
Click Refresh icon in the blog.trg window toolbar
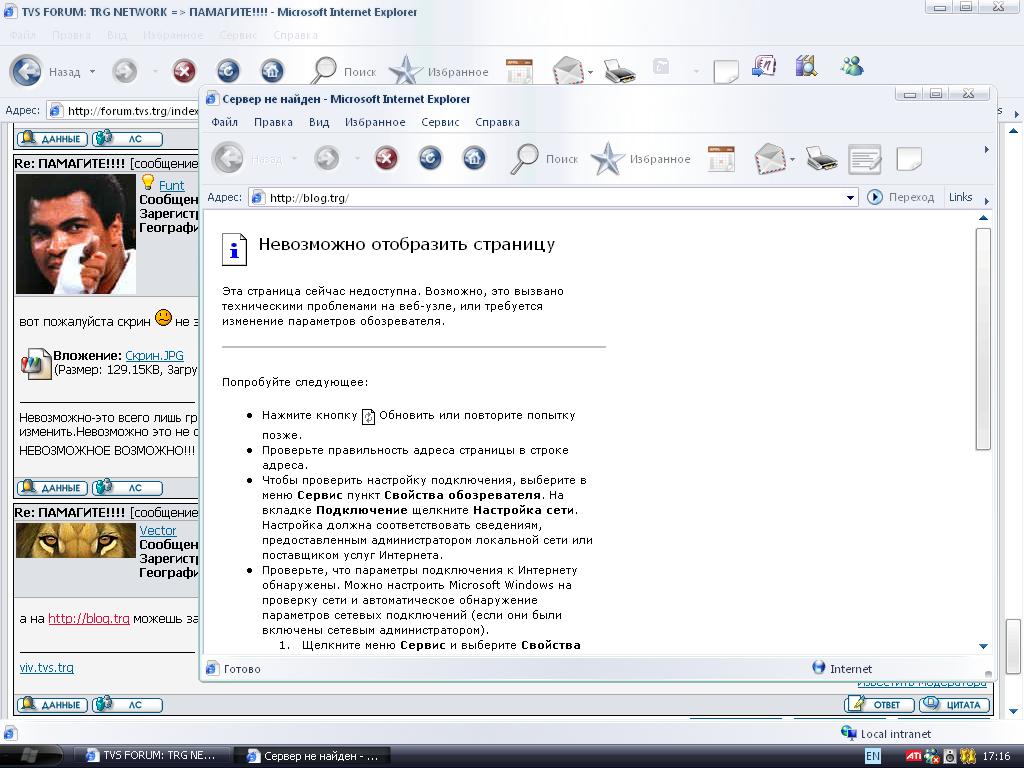pyautogui.click(x=430, y=158)
